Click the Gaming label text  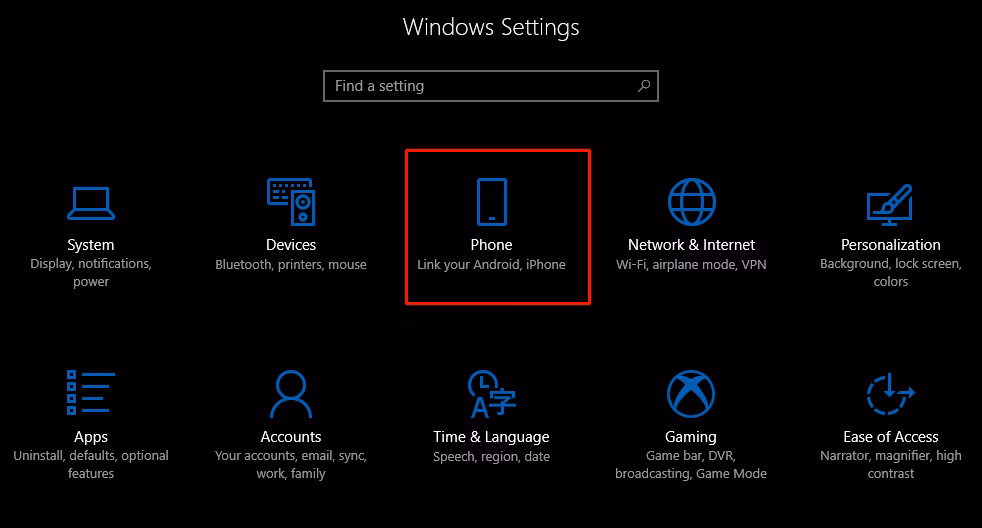691,437
